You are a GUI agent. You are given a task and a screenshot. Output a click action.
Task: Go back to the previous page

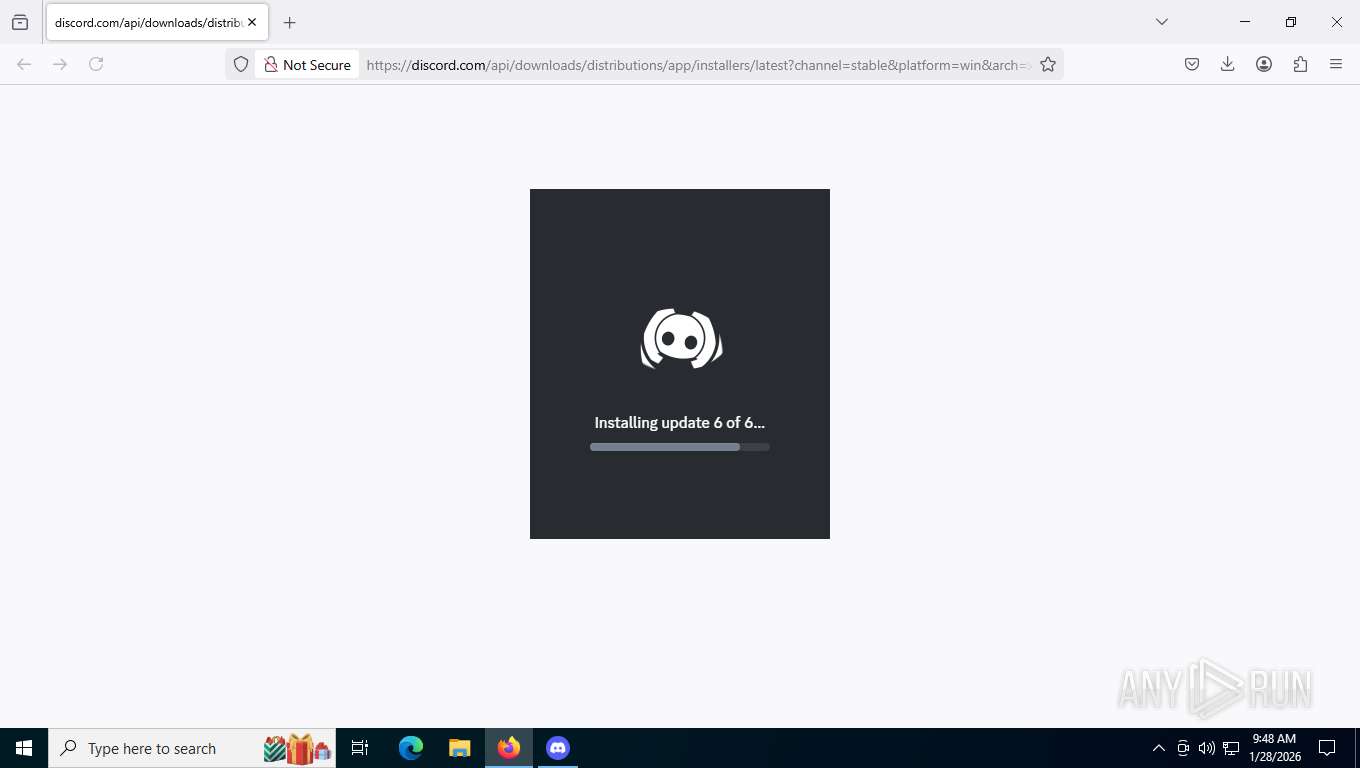coord(24,64)
